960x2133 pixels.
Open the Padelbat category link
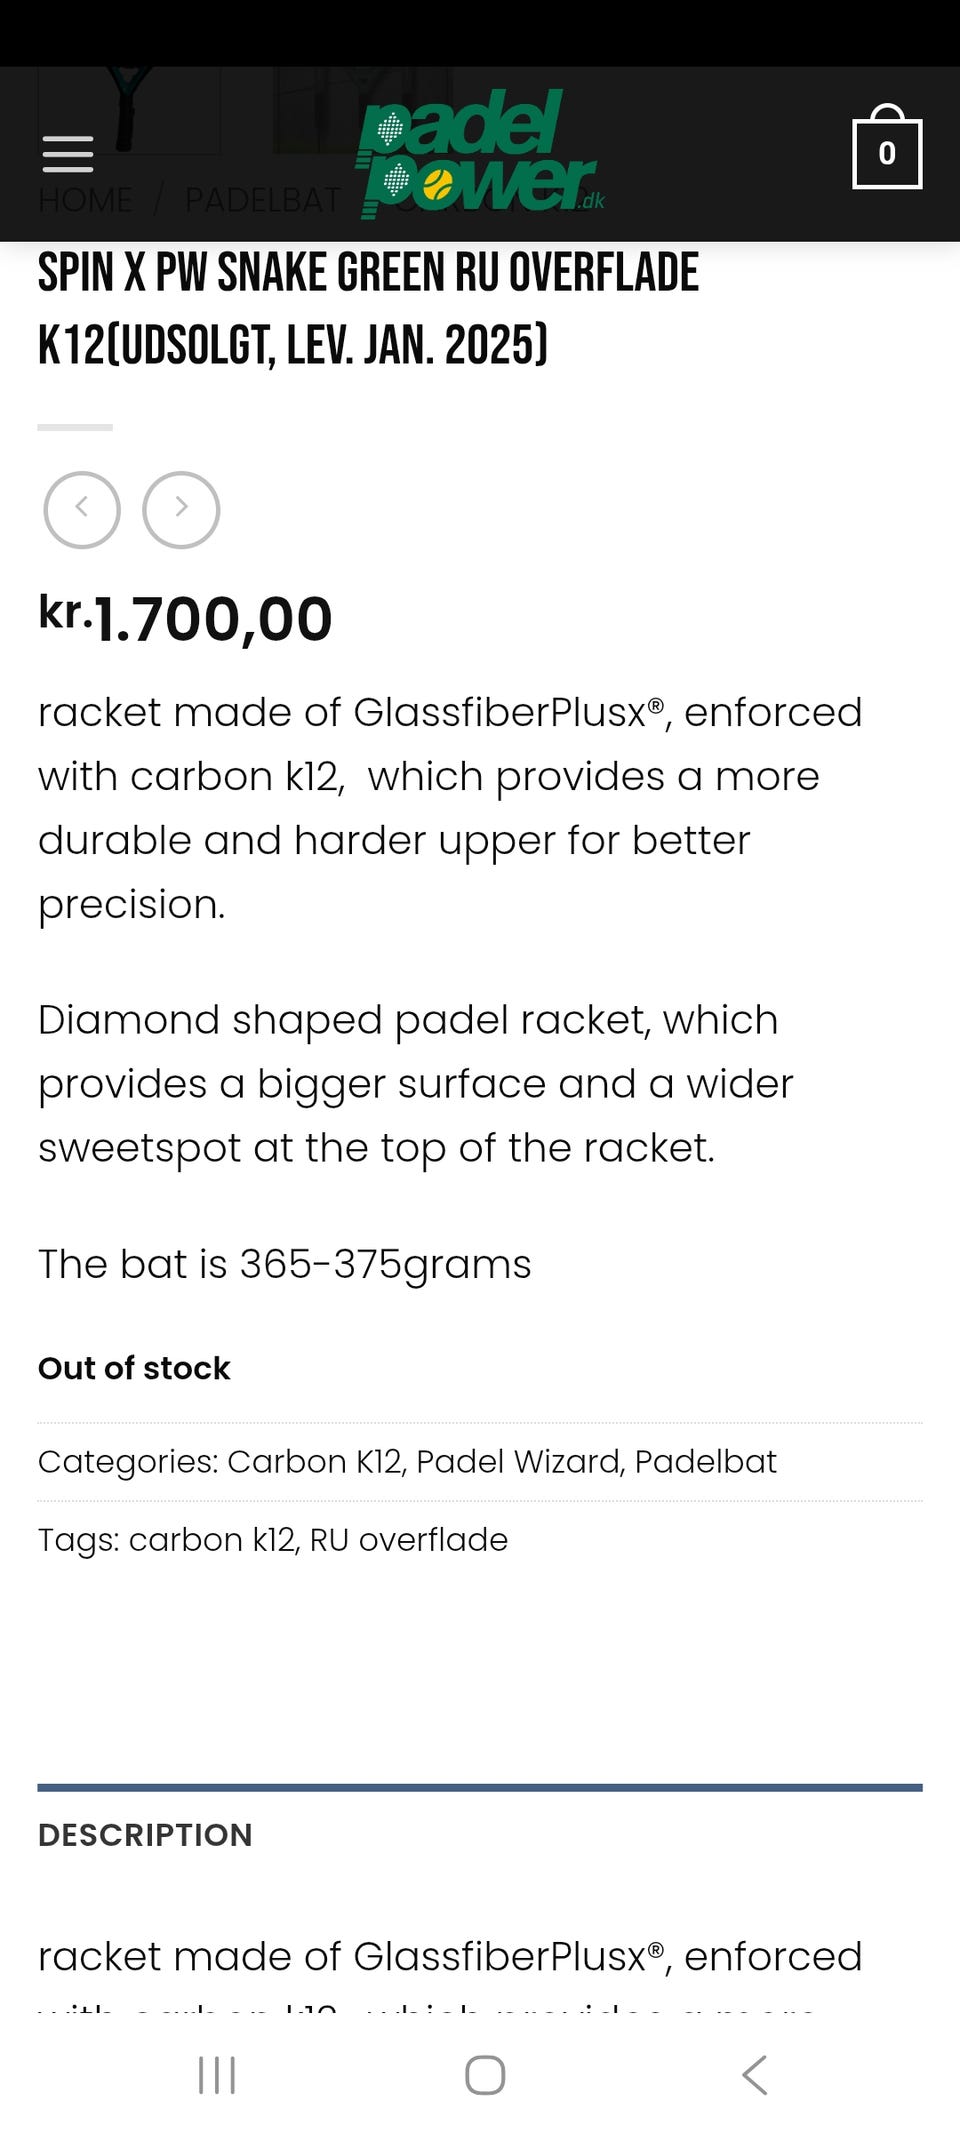pyautogui.click(x=705, y=1461)
